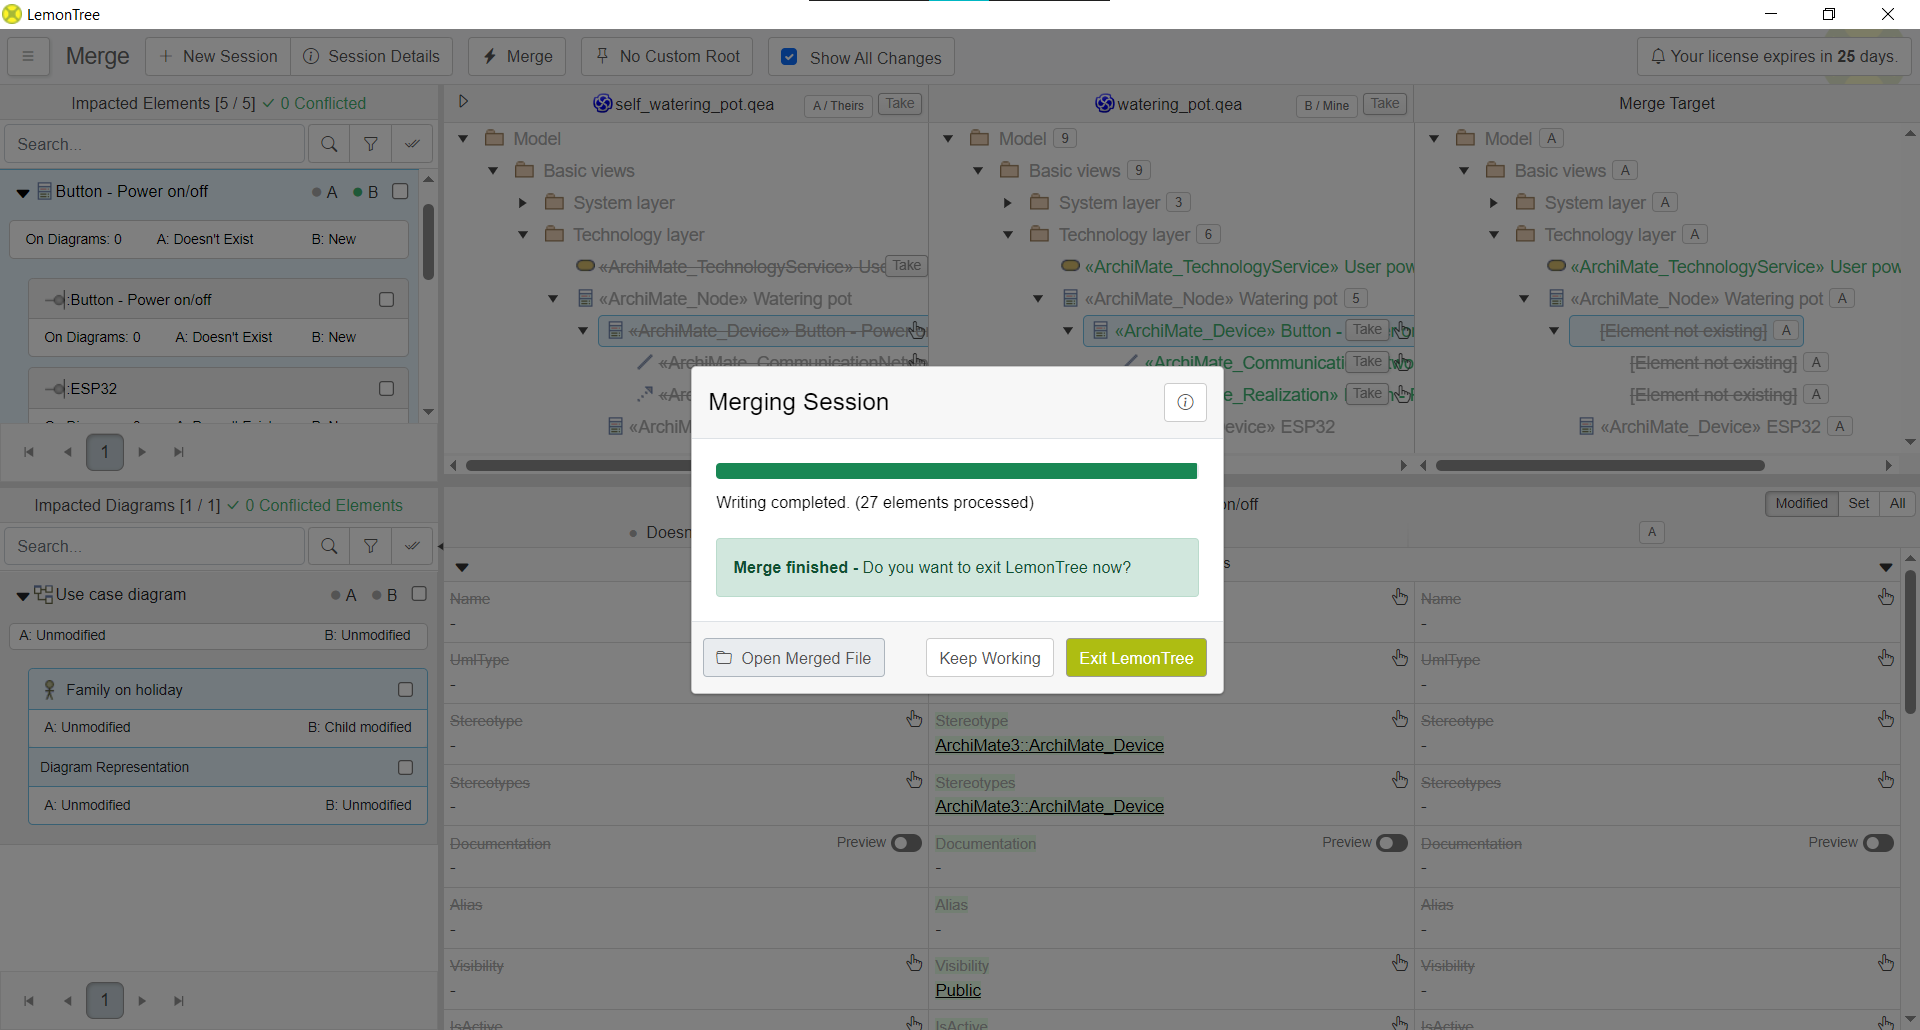Click Take button next to B / Mine
The width and height of the screenshot is (1920, 1030).
coord(1385,104)
